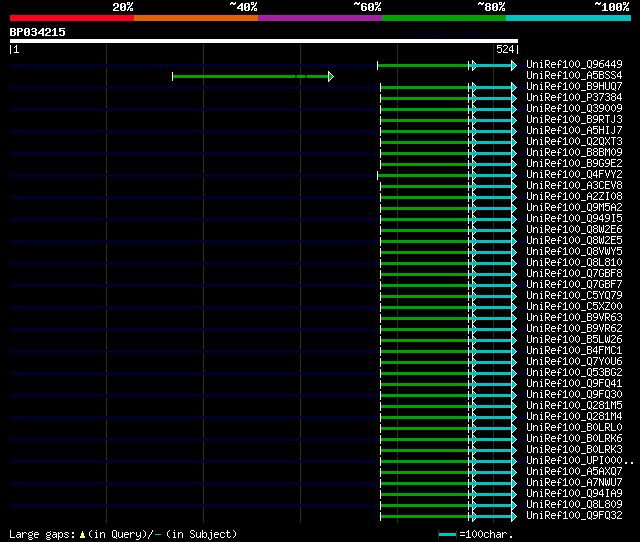Click the green ~80% identity color segment
Viewport: 640px width, 542px height.
pos(444,18)
